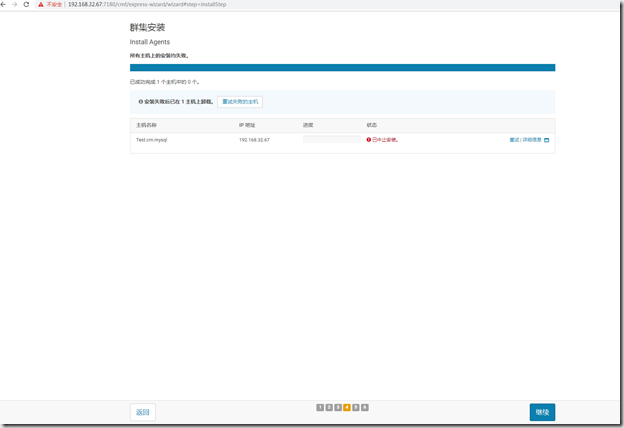
Task: Click the Install Agents heading
Action: coord(150,42)
